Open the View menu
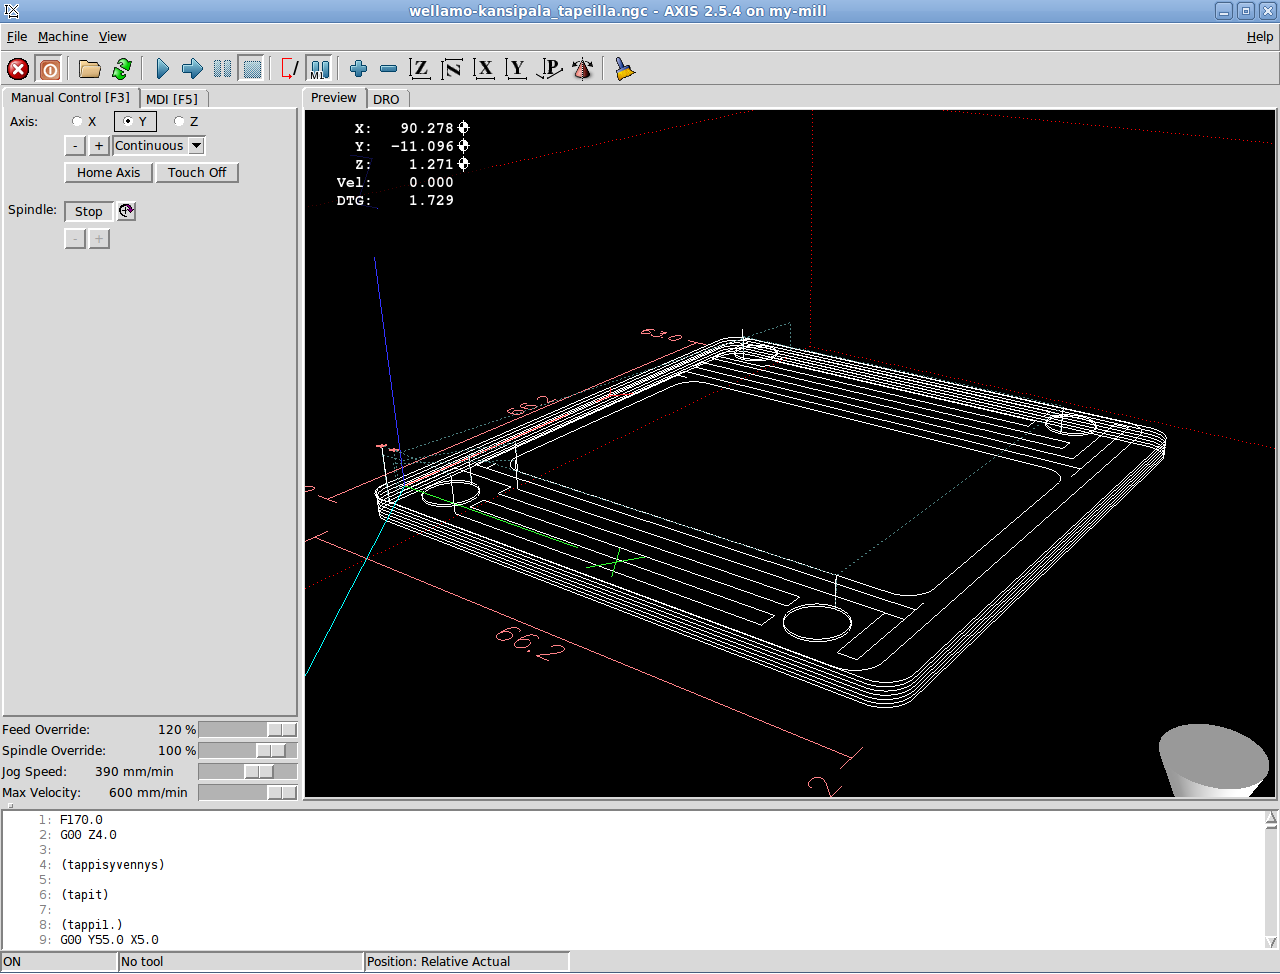The height and width of the screenshot is (974, 1280). point(112,37)
